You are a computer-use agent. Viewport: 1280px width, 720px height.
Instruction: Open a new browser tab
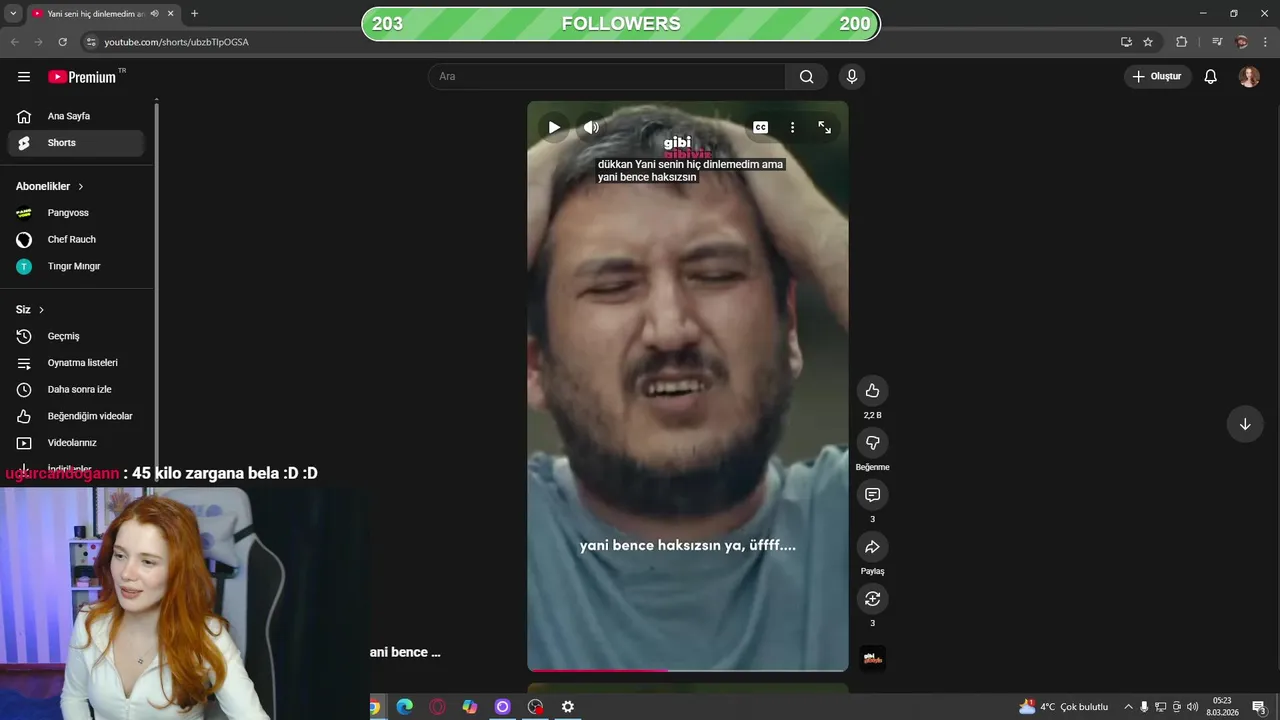pos(194,14)
